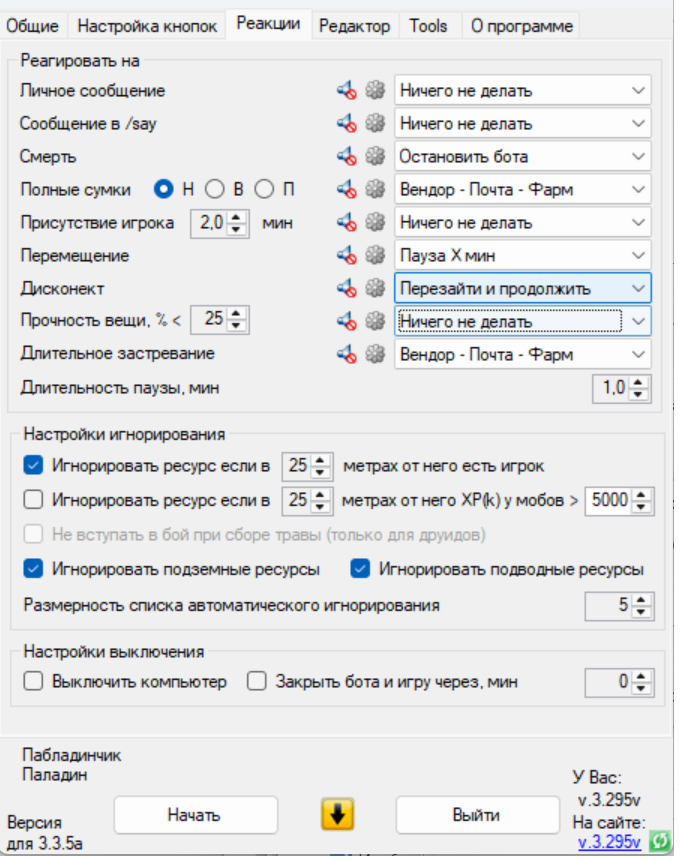Expand the Перемещение Пауза X мин dropdown
This screenshot has height=860, width=681.
point(523,255)
